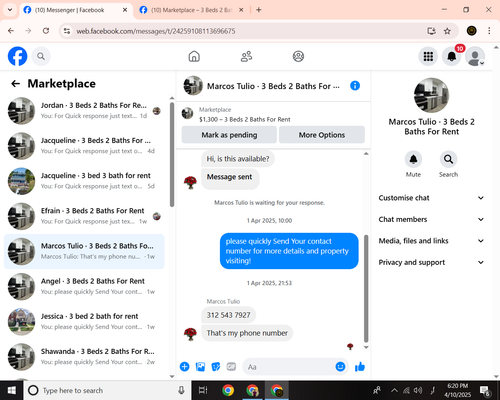Open more actions plus icon in composer
The image size is (500, 400).
tap(185, 367)
